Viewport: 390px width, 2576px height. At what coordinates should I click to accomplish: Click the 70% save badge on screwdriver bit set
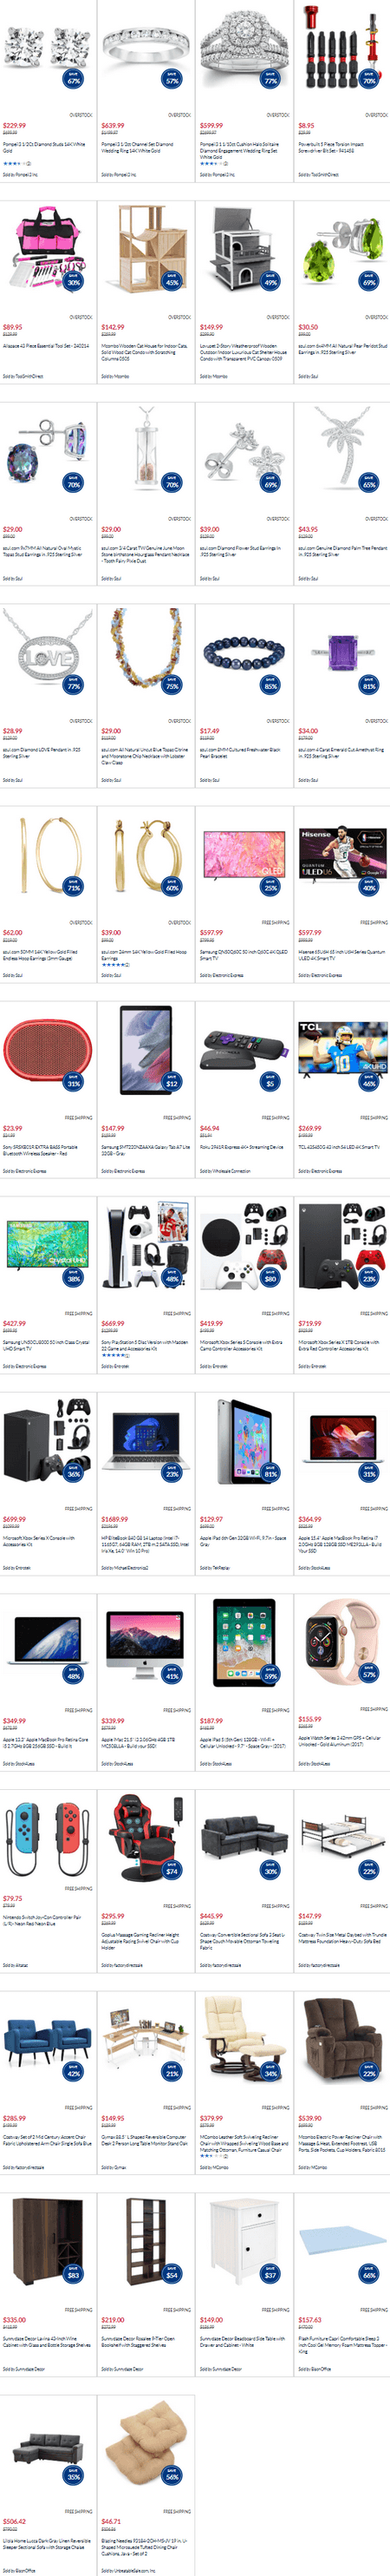click(369, 78)
